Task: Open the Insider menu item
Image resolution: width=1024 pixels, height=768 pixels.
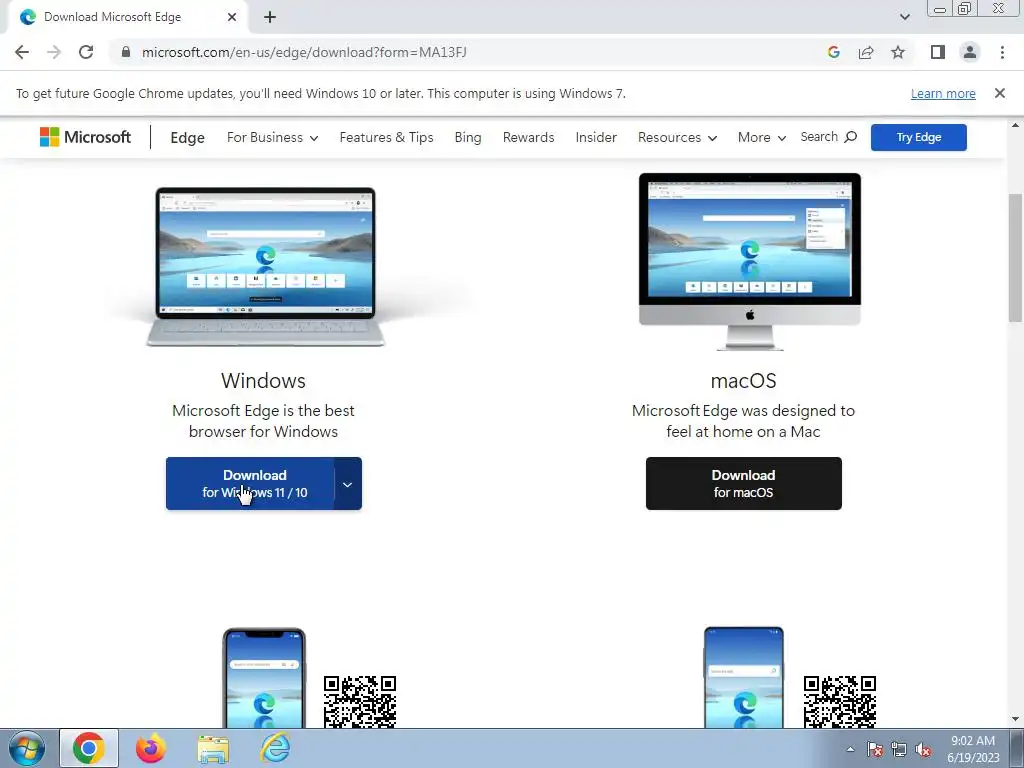Action: [x=596, y=137]
